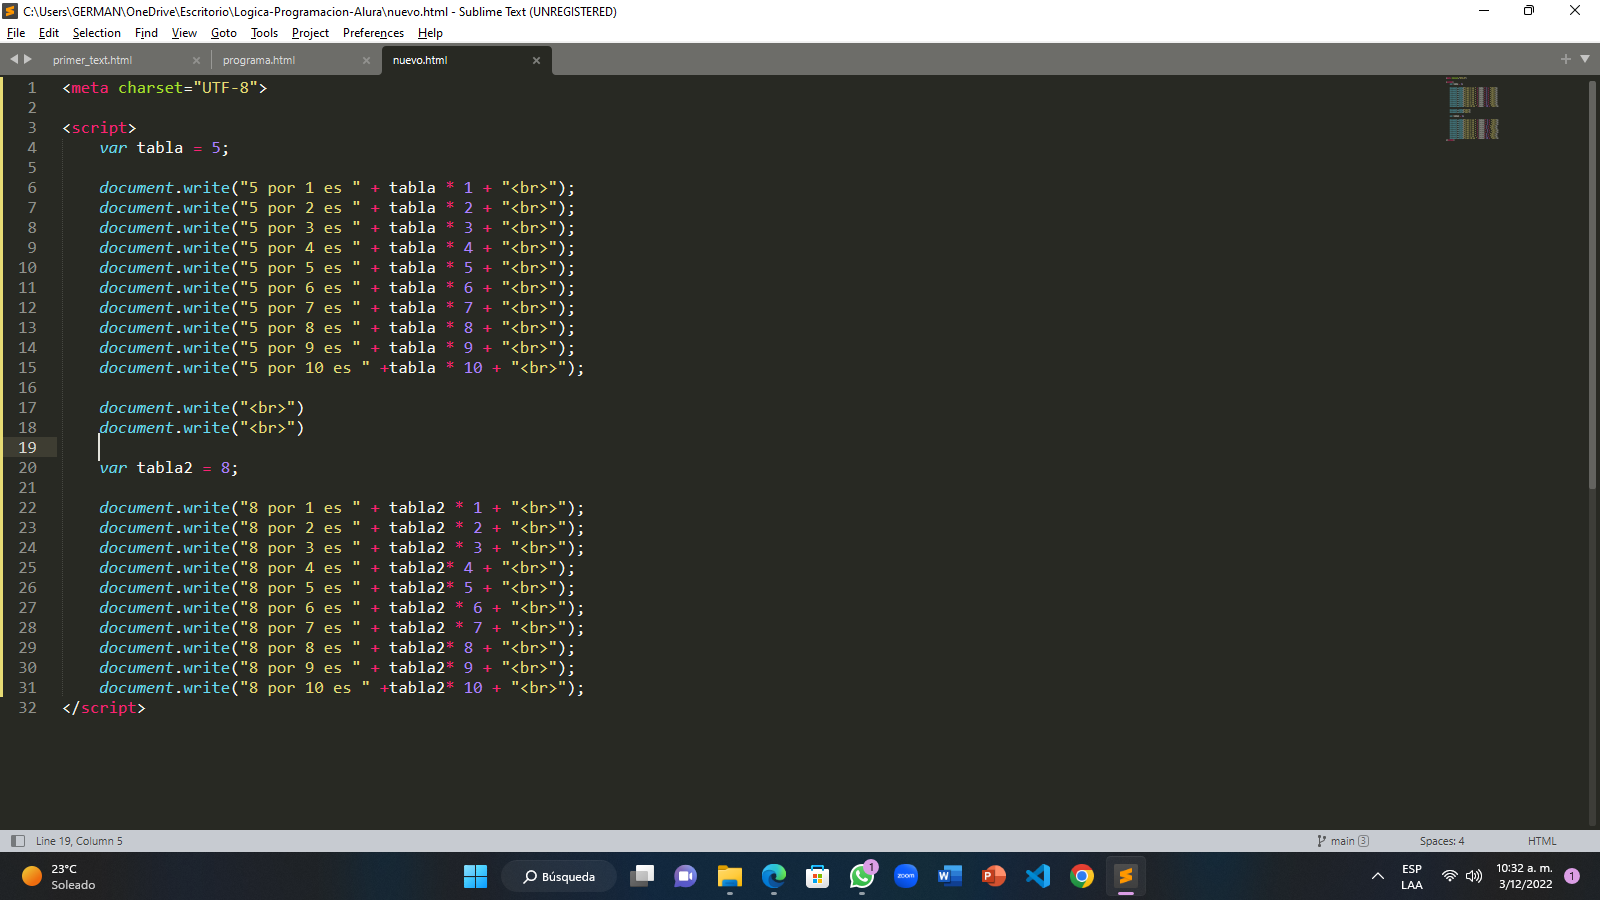The width and height of the screenshot is (1600, 900).
Task: Open the Goto menu
Action: (x=223, y=33)
